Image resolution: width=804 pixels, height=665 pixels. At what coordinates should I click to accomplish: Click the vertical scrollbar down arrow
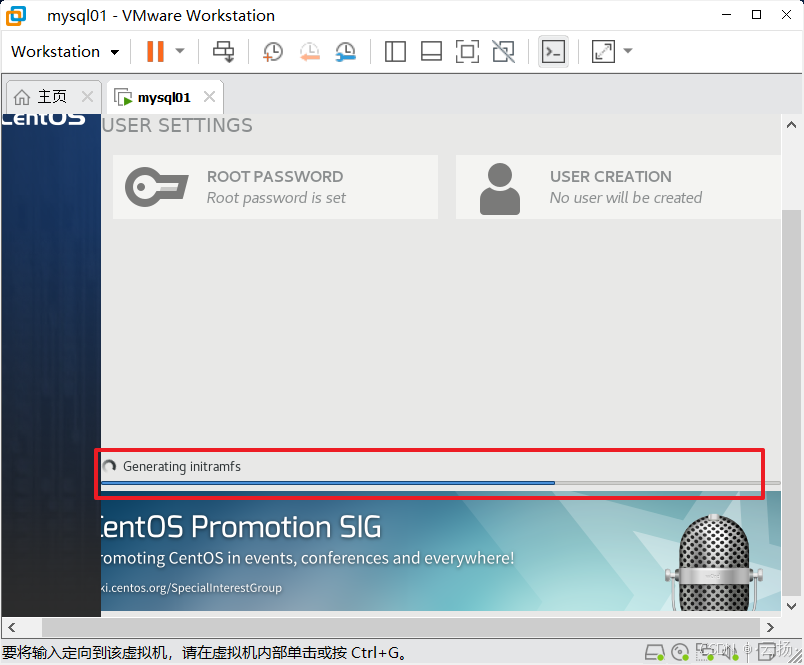coord(792,606)
